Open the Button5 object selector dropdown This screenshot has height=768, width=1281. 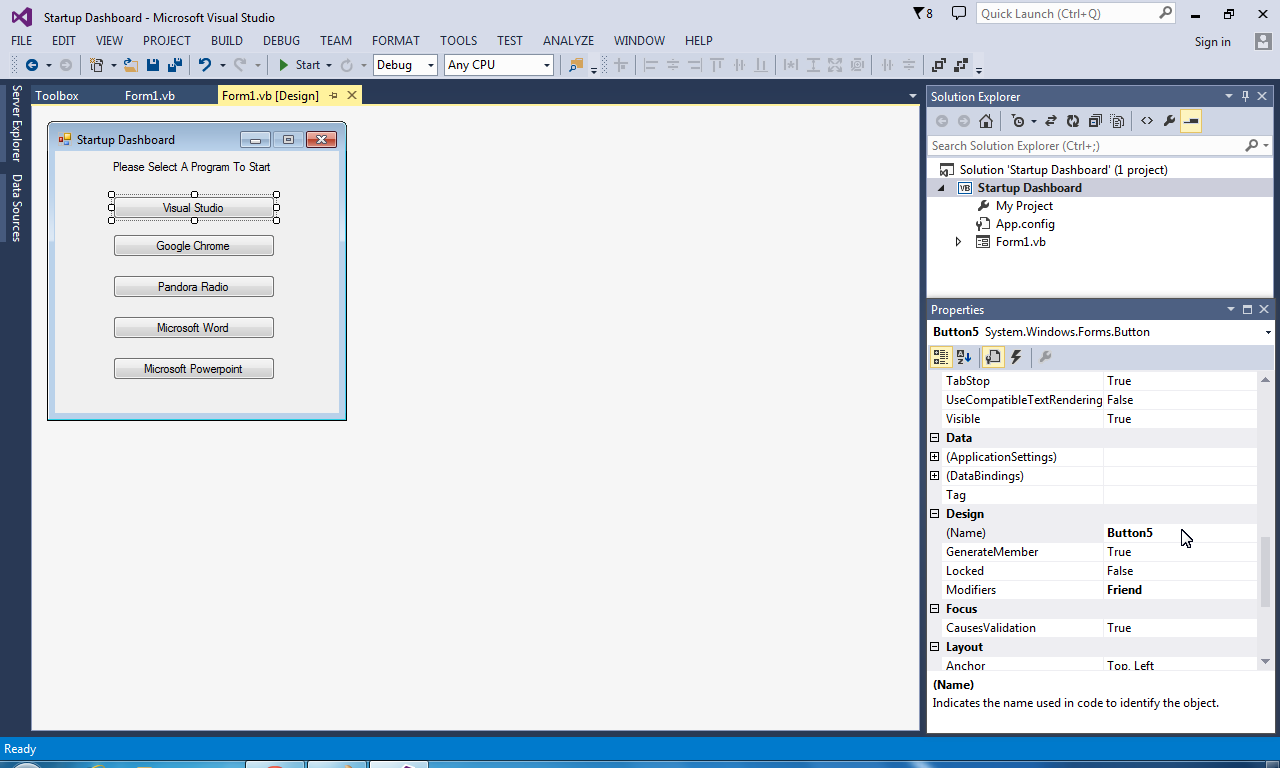1268,332
